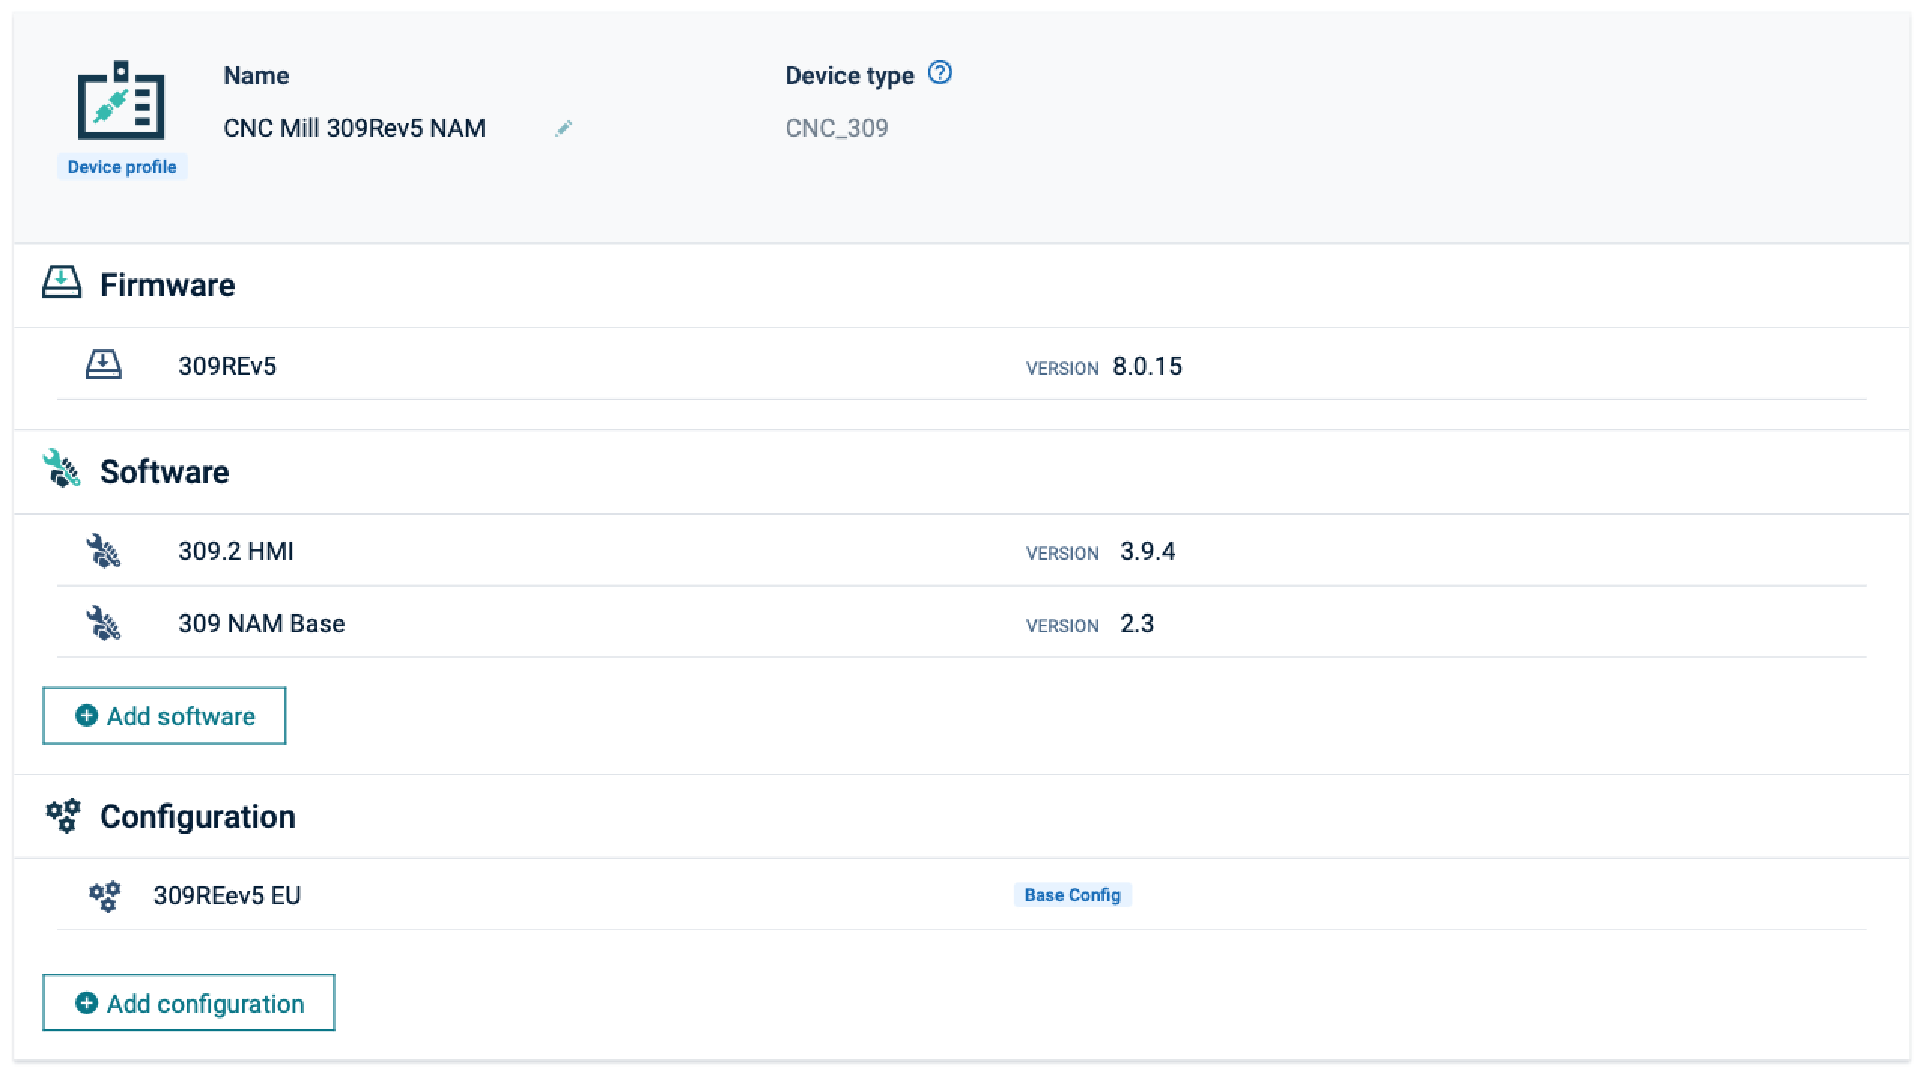Image resolution: width=1920 pixels, height=1076 pixels.
Task: Select the 309.2 HMI software icon
Action: coord(104,551)
